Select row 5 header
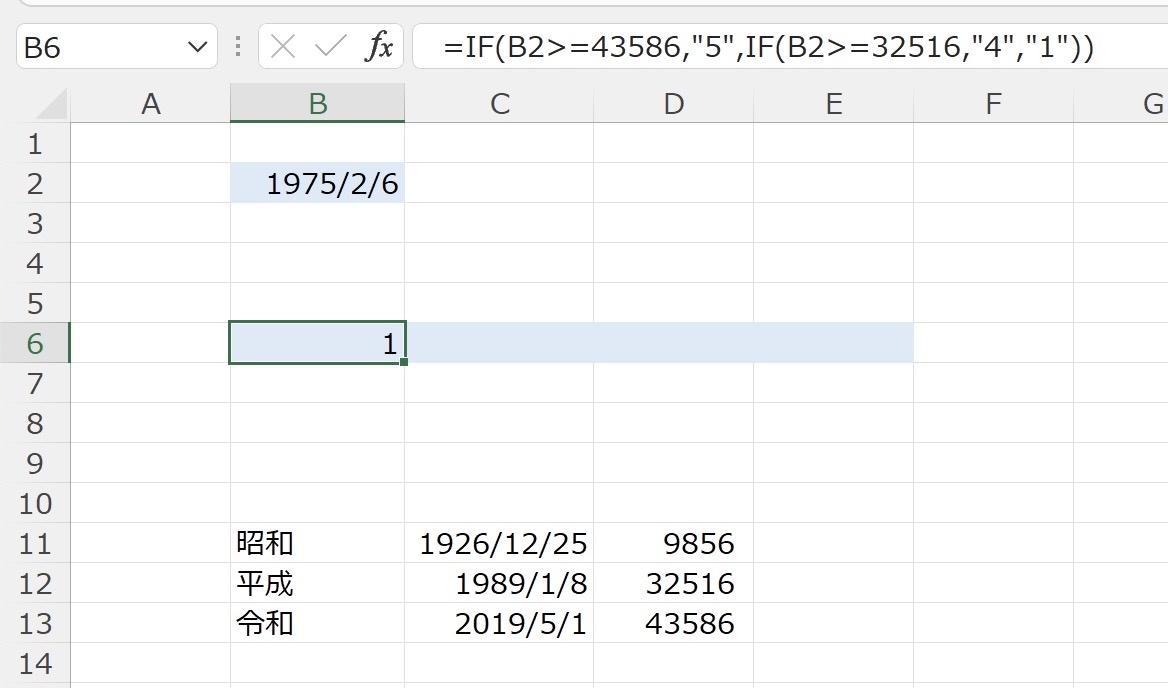Screen dimensions: 1168x688 point(35,303)
